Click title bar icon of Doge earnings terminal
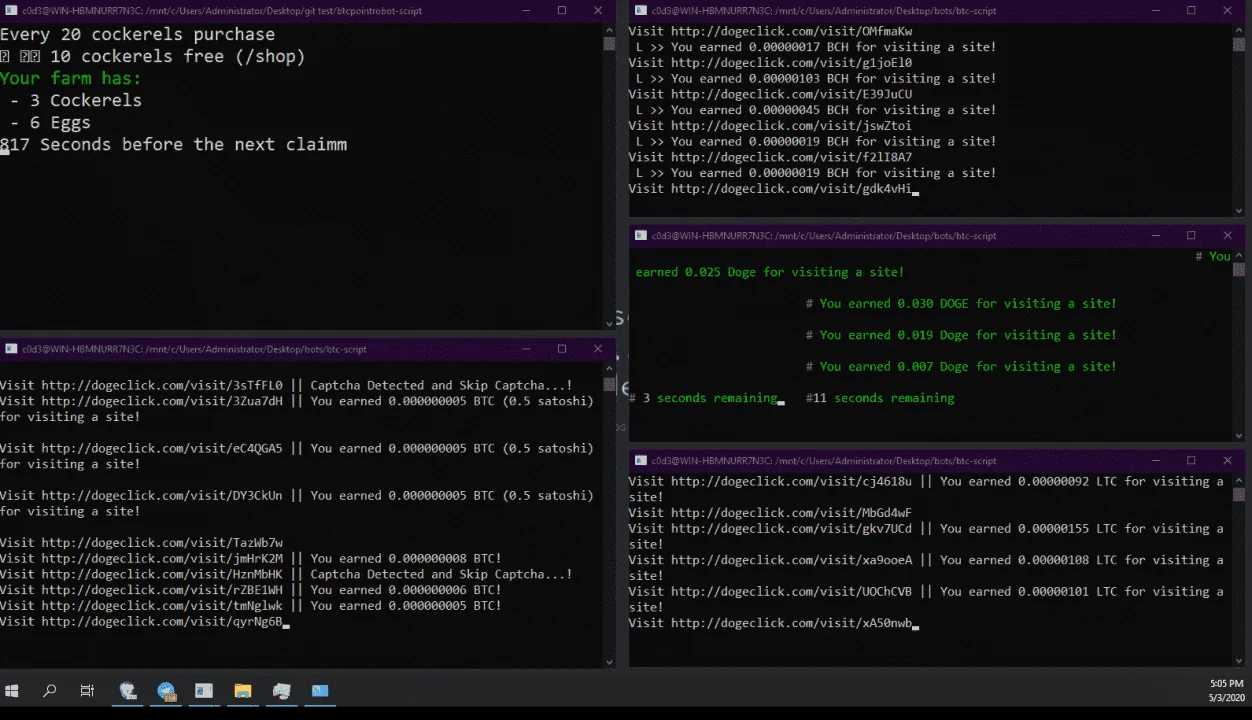 (x=640, y=236)
